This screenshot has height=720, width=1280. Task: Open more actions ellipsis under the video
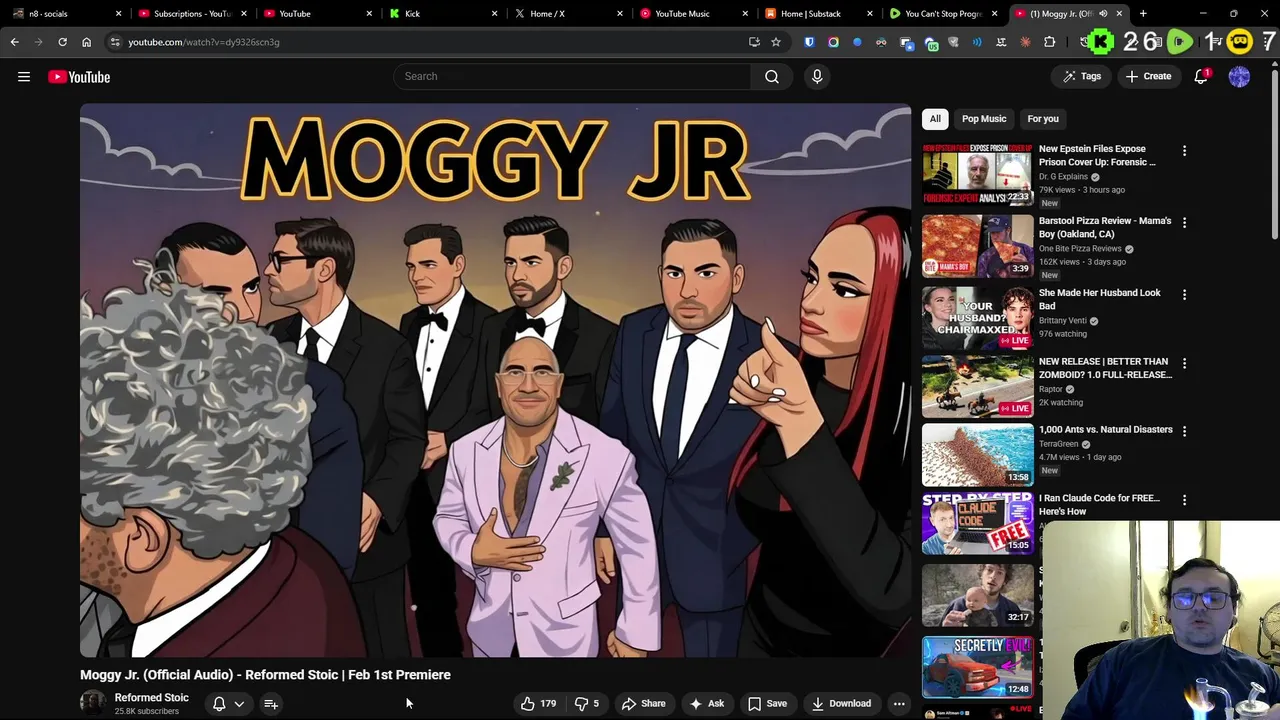pyautogui.click(x=899, y=703)
